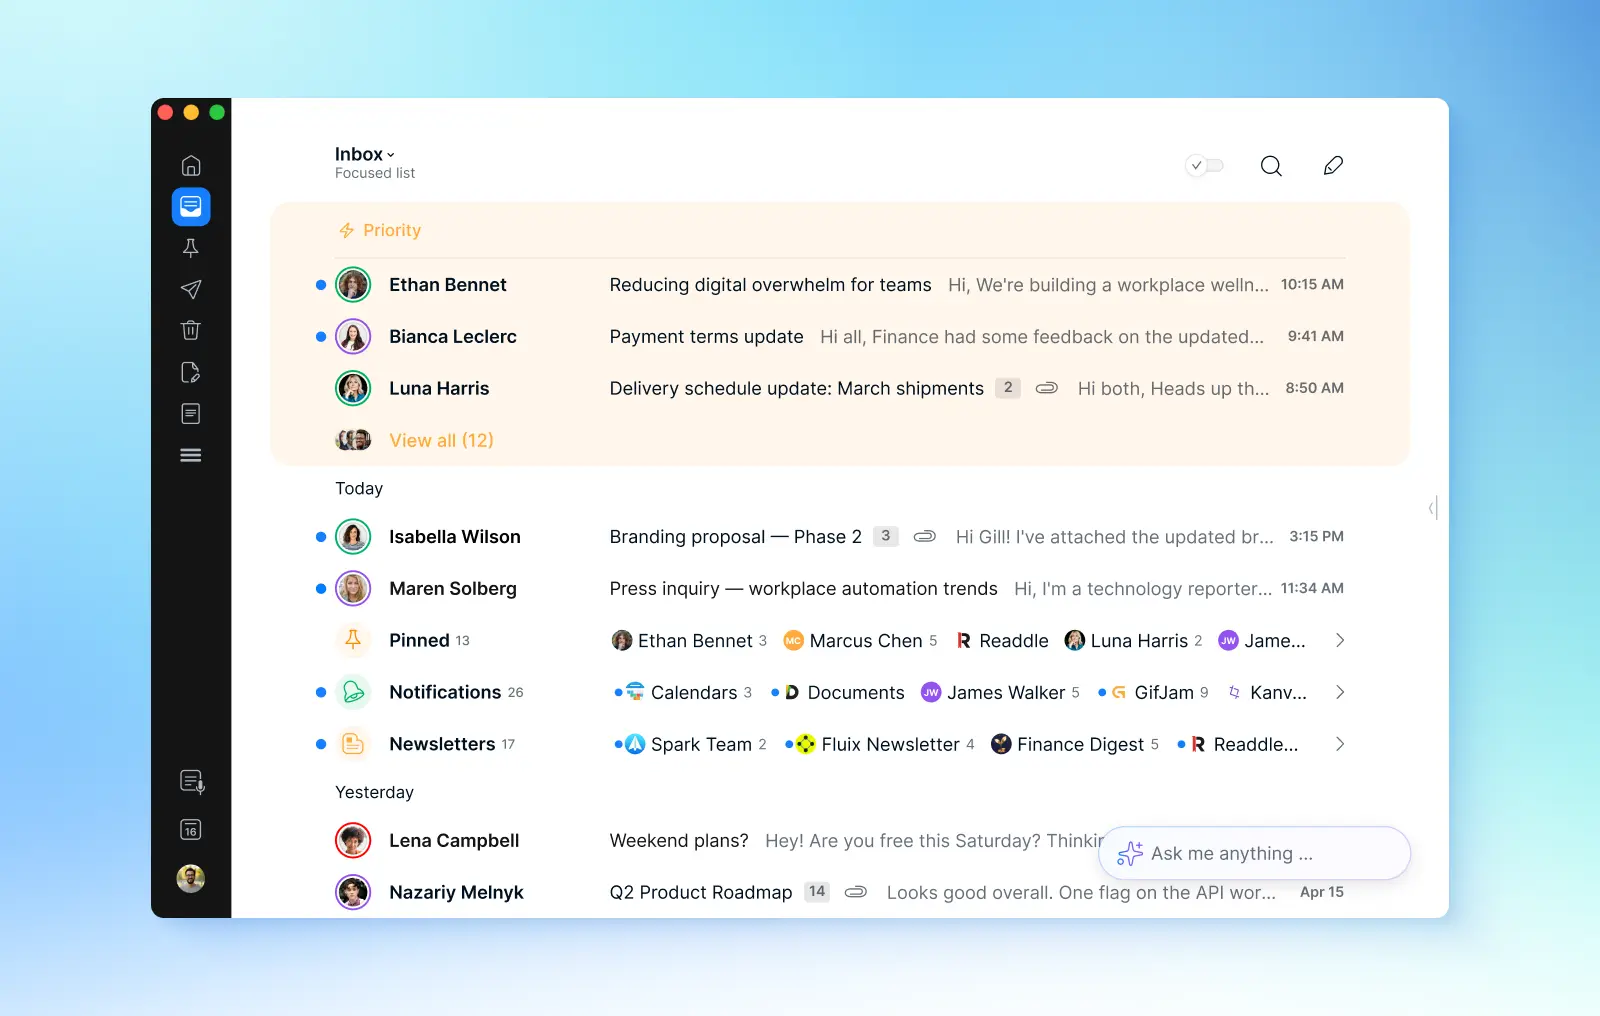The image size is (1600, 1016).
Task: Click the user profile avatar in sidebar
Action: (x=191, y=879)
